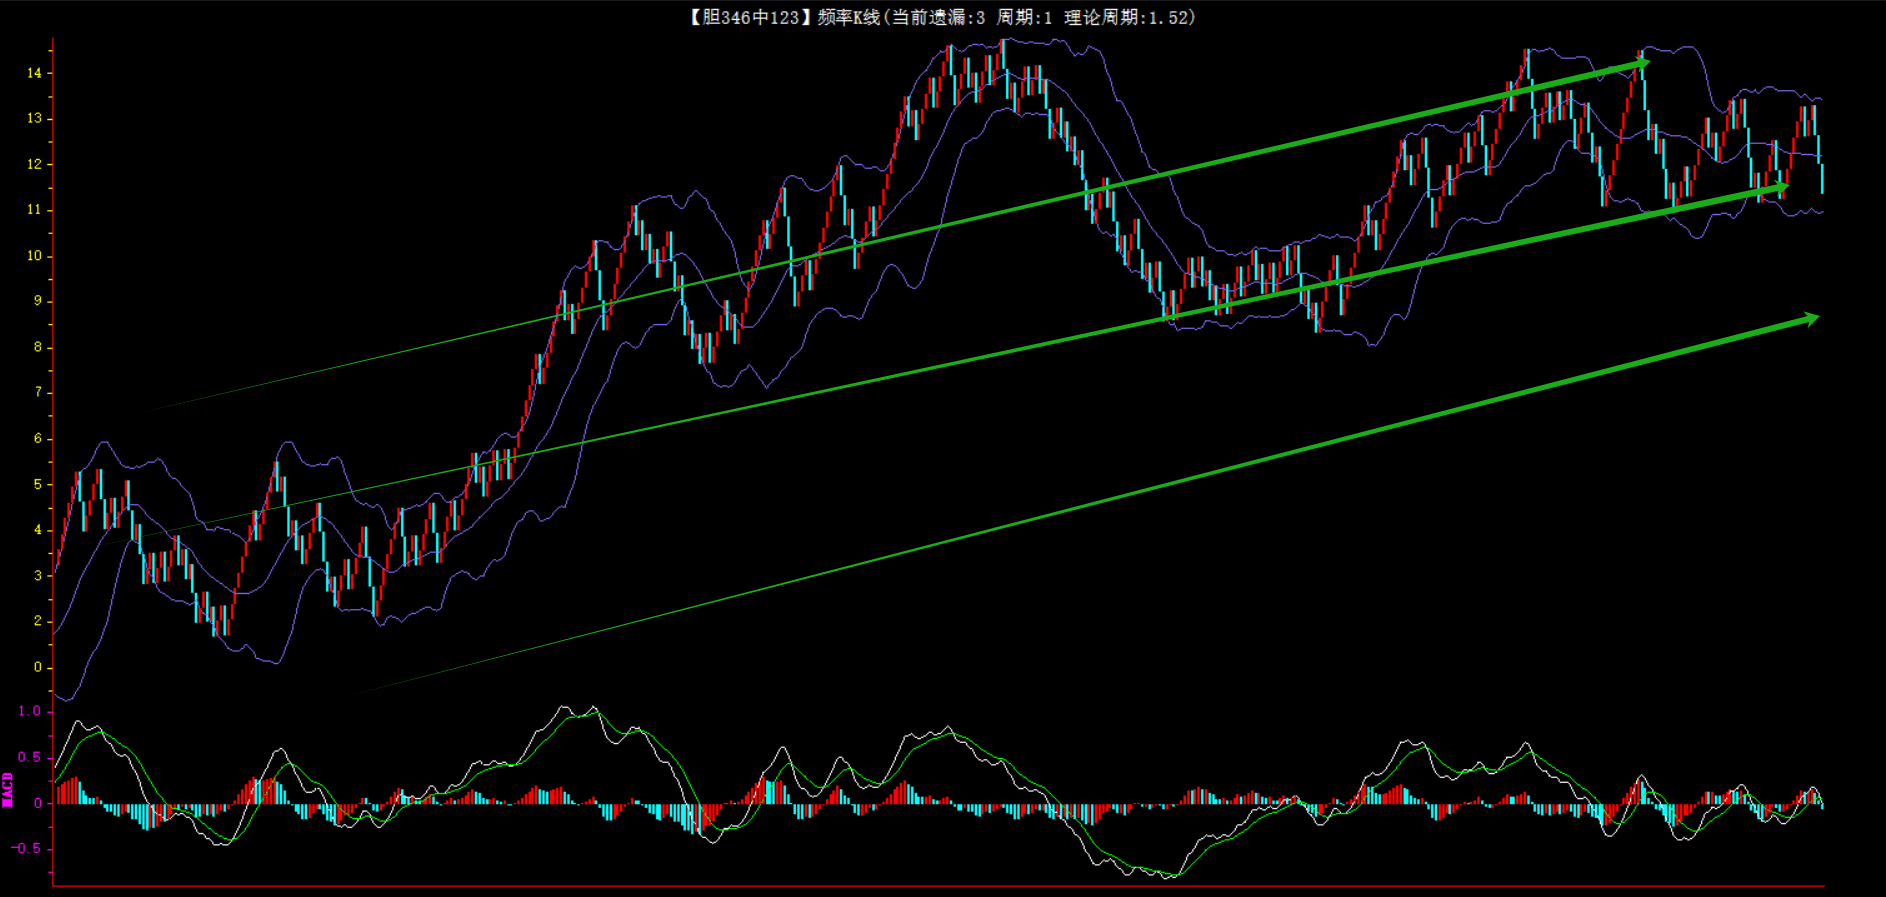1886x897 pixels.
Task: Click the 3 label on price axis
Action: click(38, 575)
